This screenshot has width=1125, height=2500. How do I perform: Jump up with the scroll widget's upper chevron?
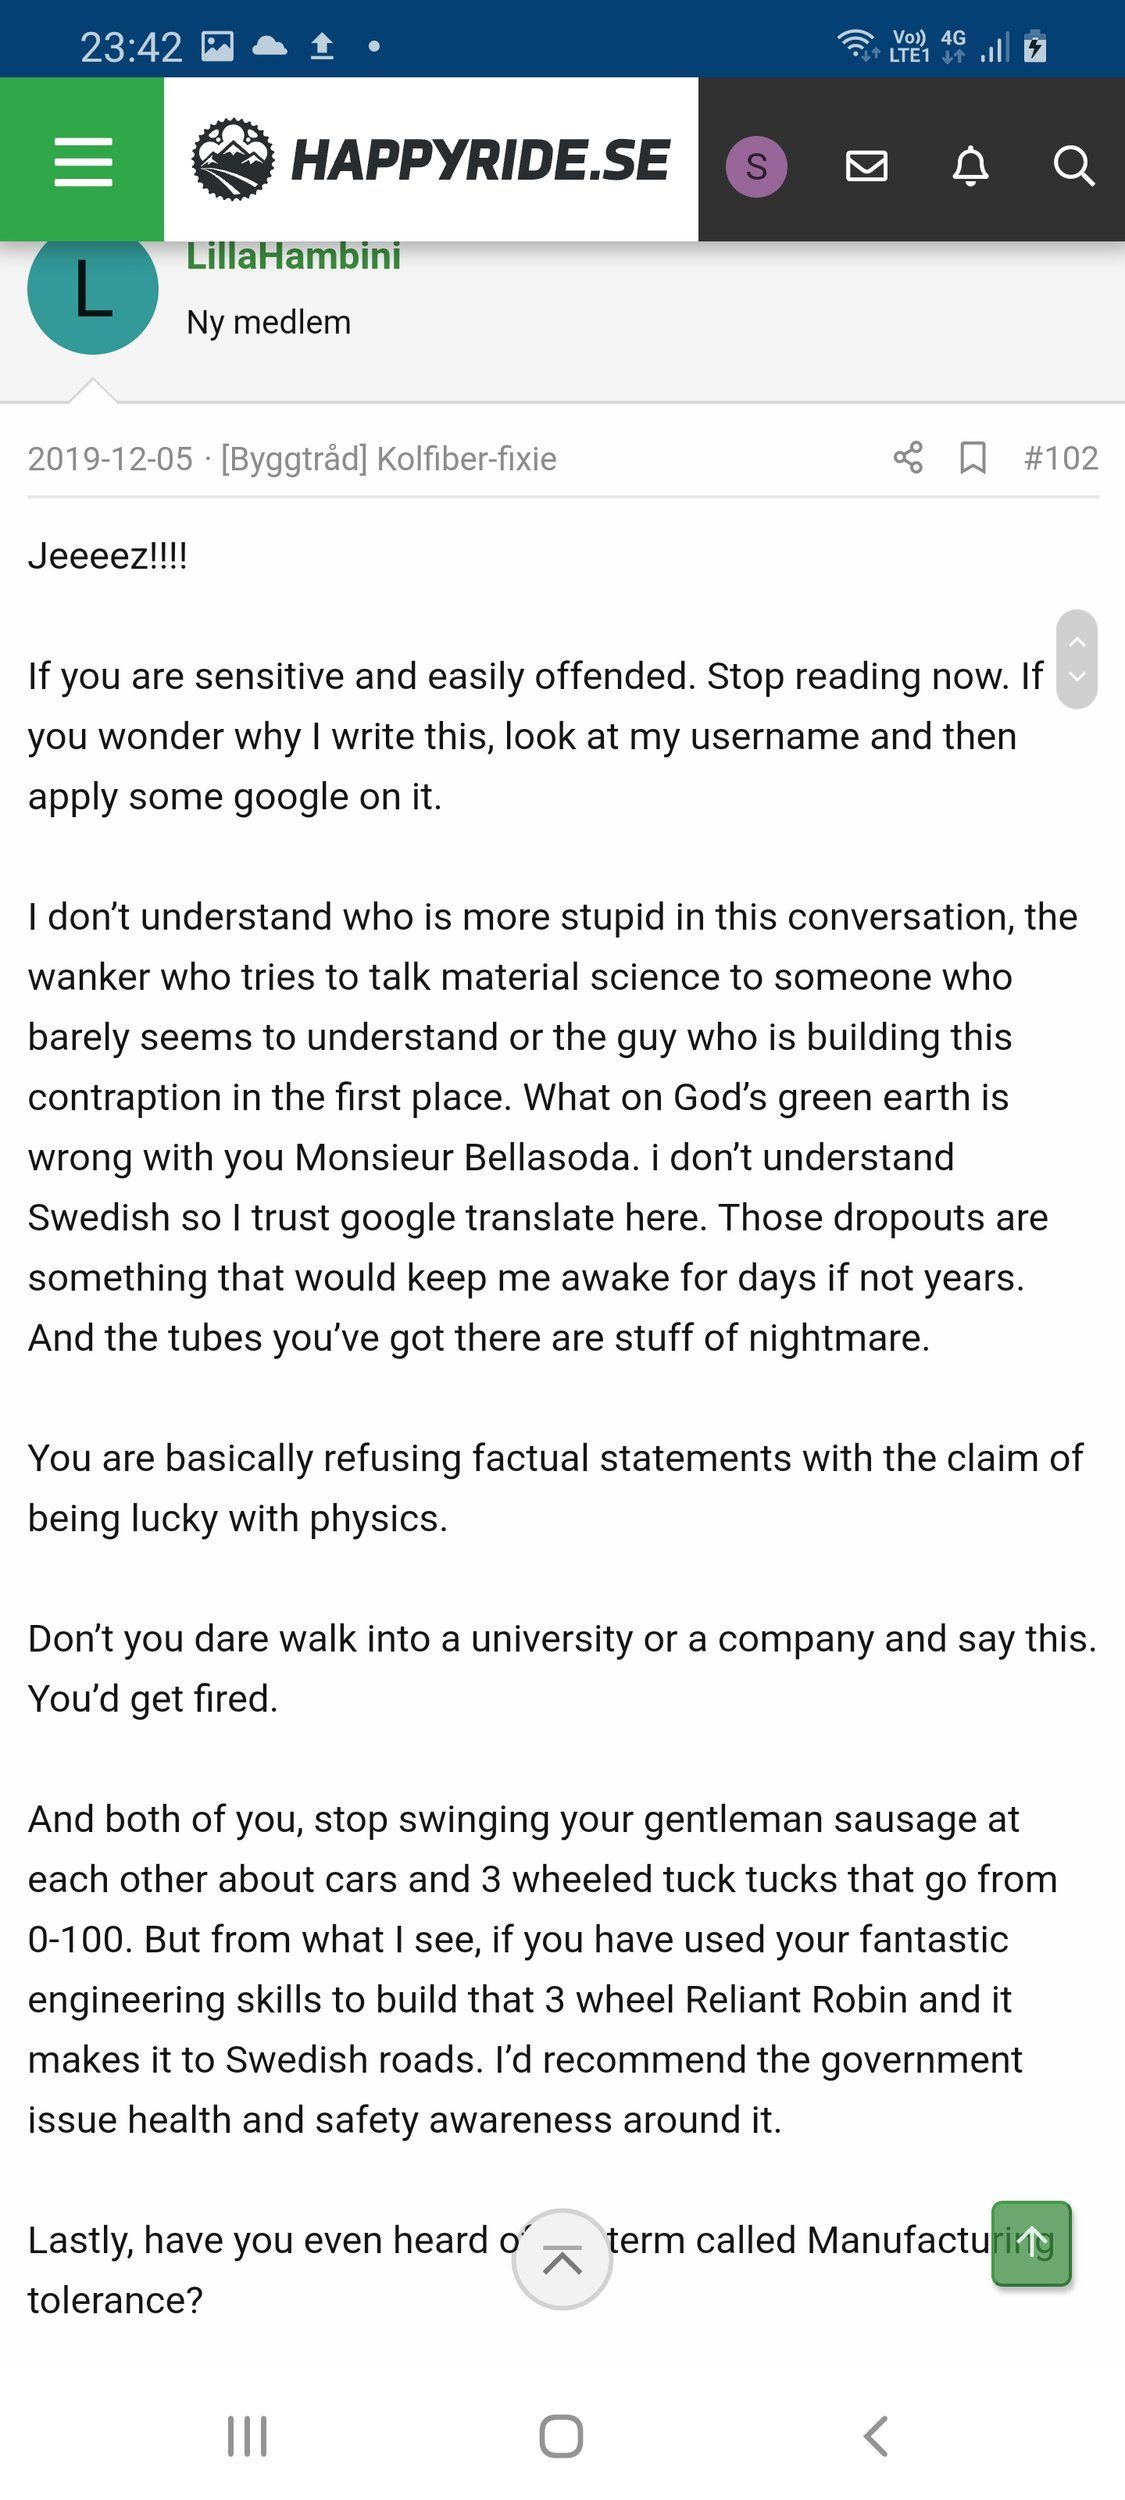pyautogui.click(x=1077, y=642)
